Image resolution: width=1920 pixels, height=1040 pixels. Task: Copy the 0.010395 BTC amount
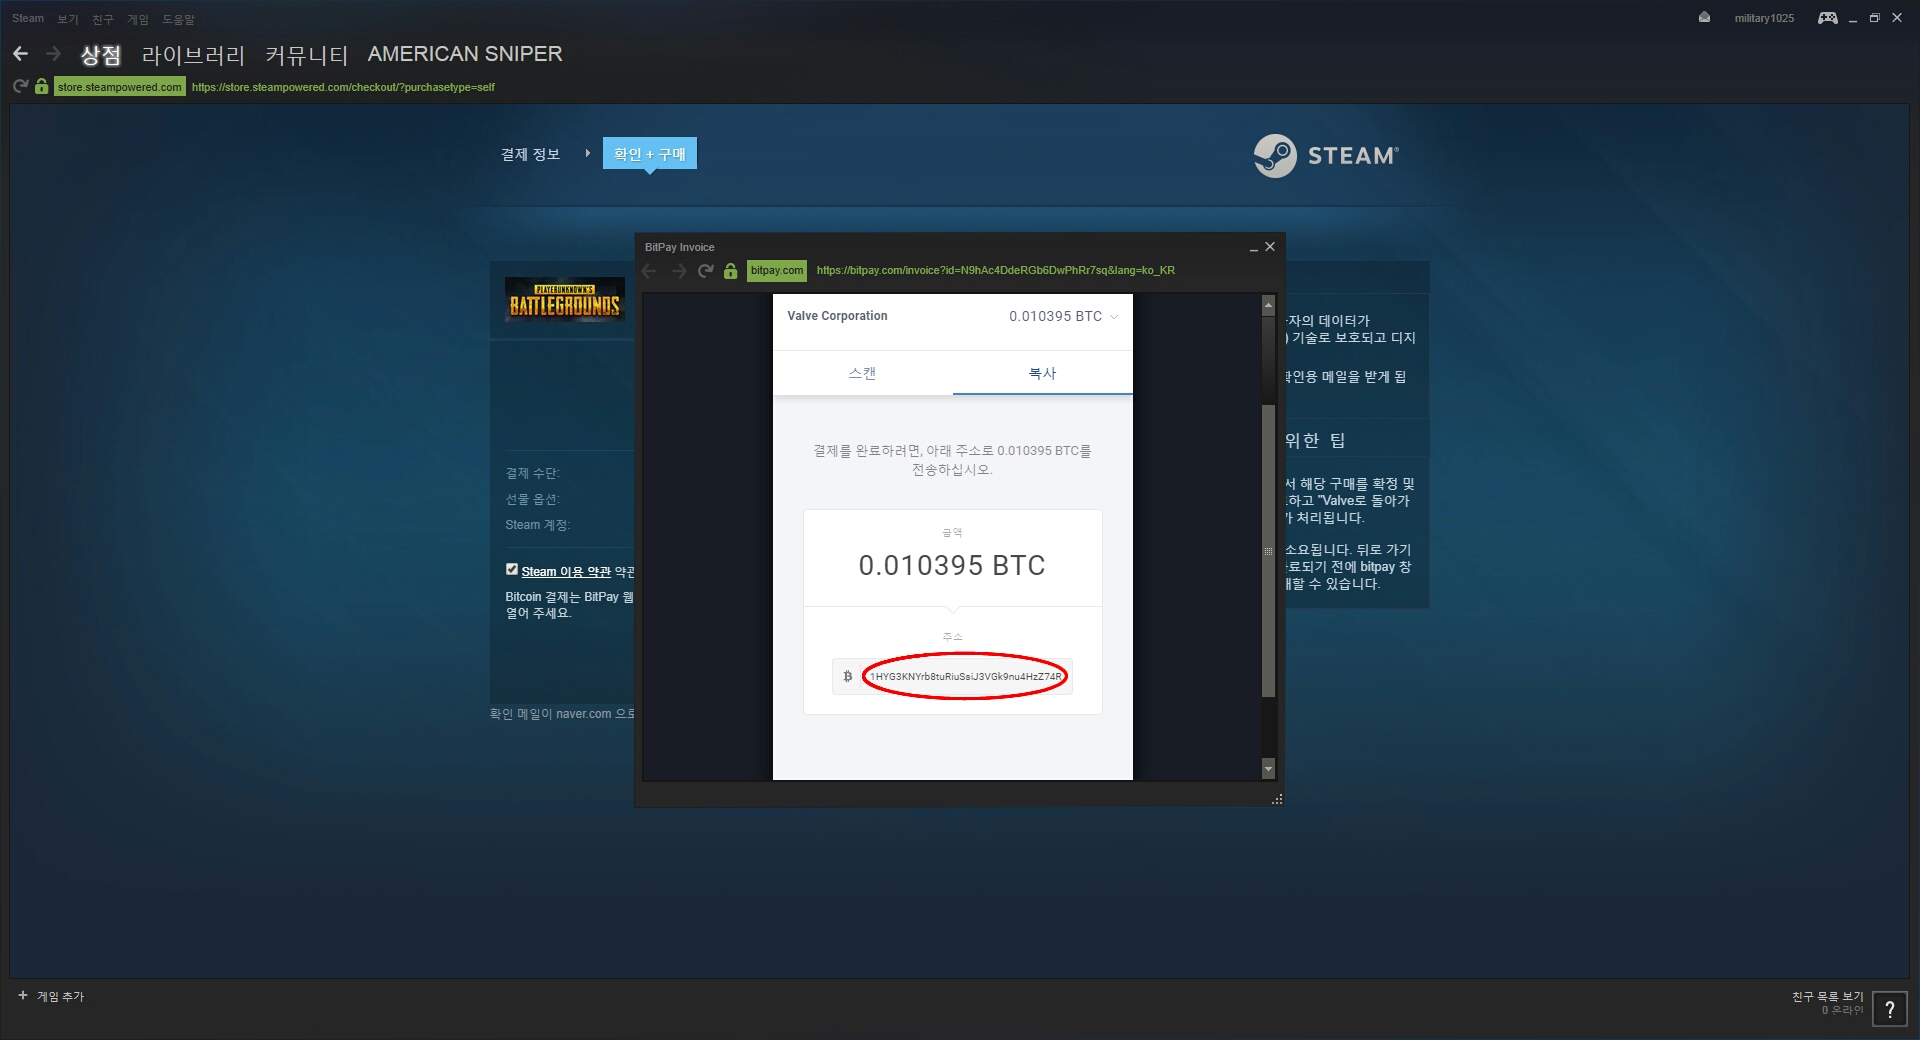coord(952,565)
